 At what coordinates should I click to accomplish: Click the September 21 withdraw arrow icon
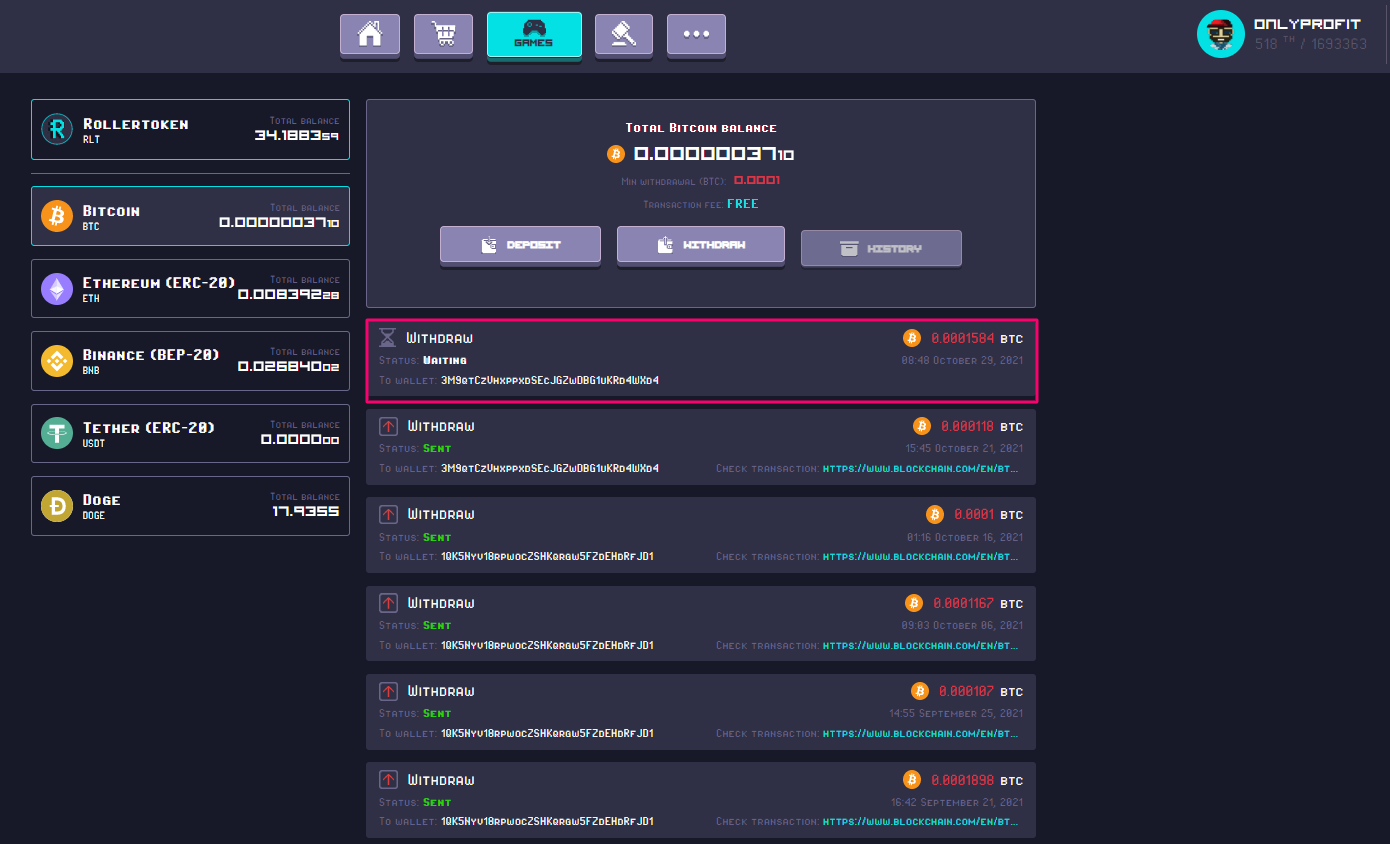[x=389, y=780]
